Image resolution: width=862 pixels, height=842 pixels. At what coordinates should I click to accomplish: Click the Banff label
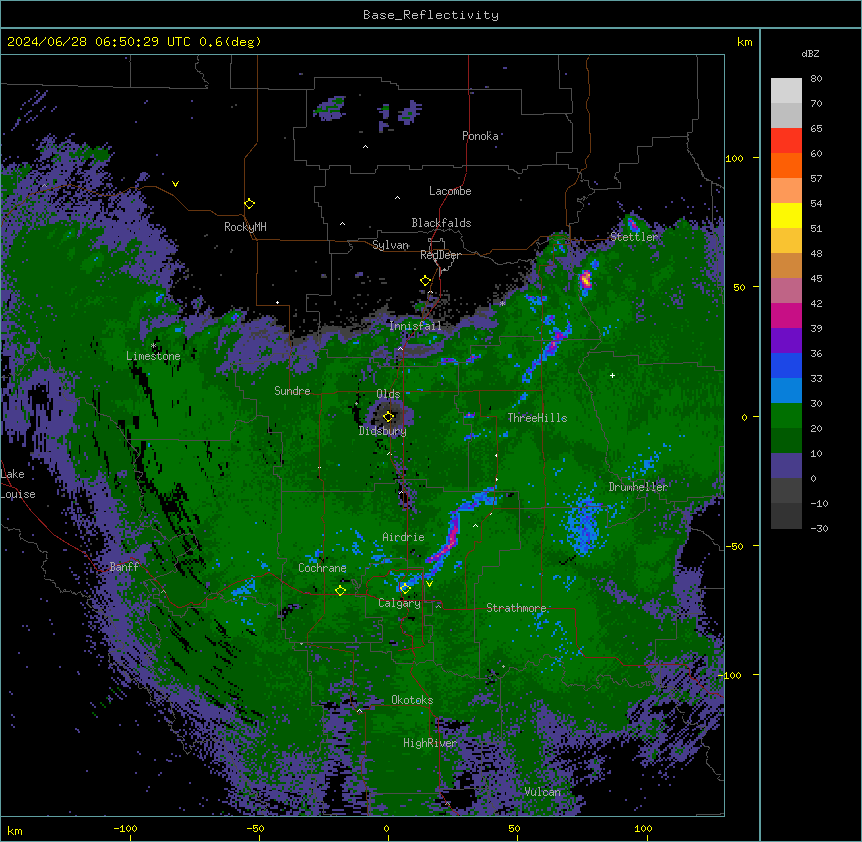tap(124, 567)
